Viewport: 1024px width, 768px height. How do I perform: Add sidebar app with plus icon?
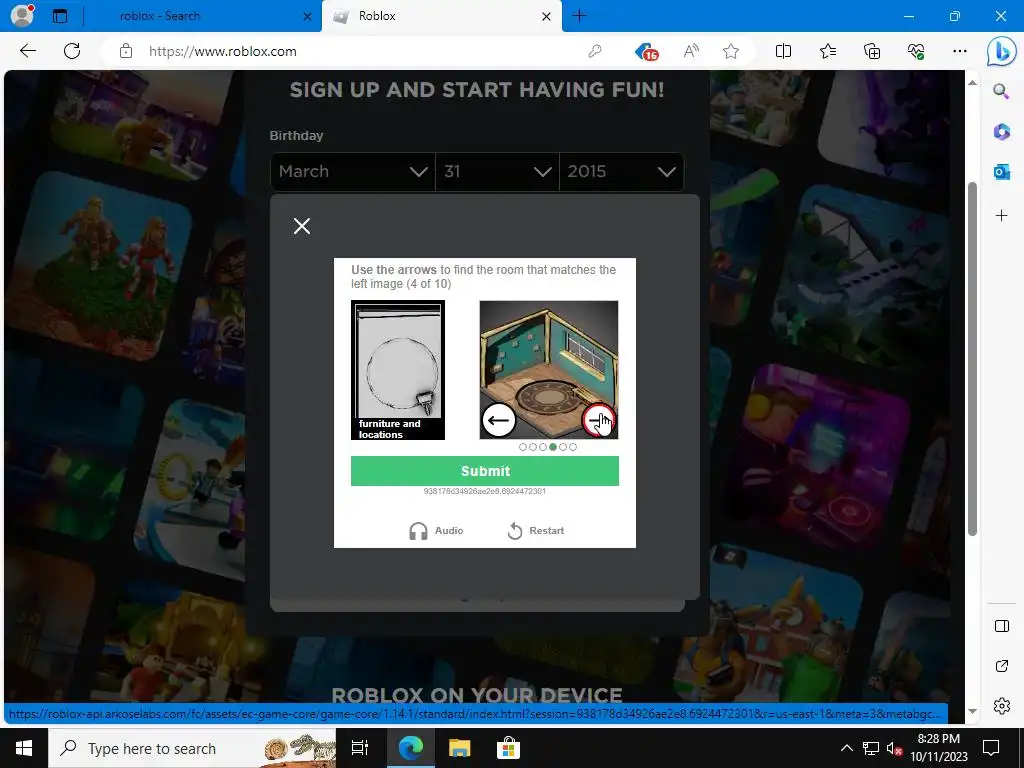coord(1001,216)
